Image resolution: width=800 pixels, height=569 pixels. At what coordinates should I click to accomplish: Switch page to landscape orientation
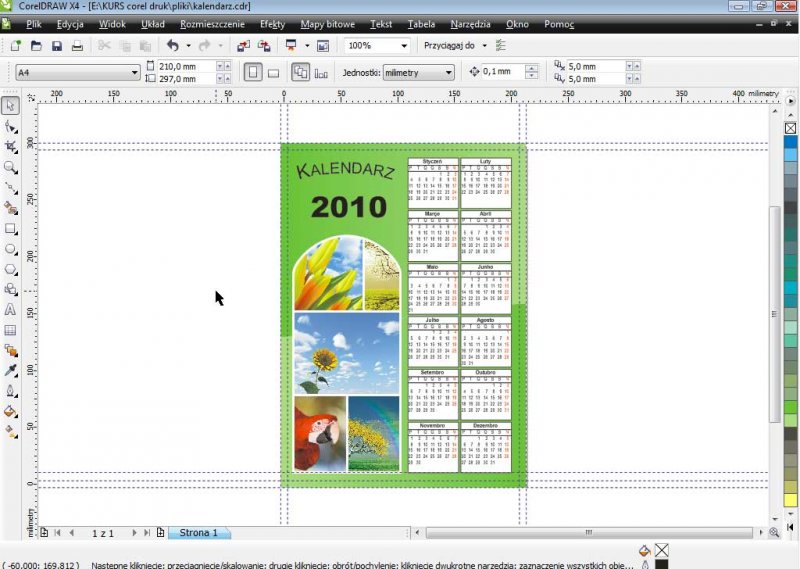pos(273,72)
